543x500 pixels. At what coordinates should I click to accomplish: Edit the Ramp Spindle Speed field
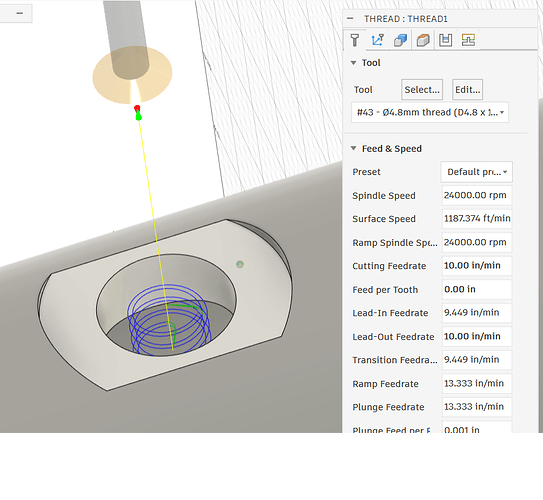(x=477, y=242)
